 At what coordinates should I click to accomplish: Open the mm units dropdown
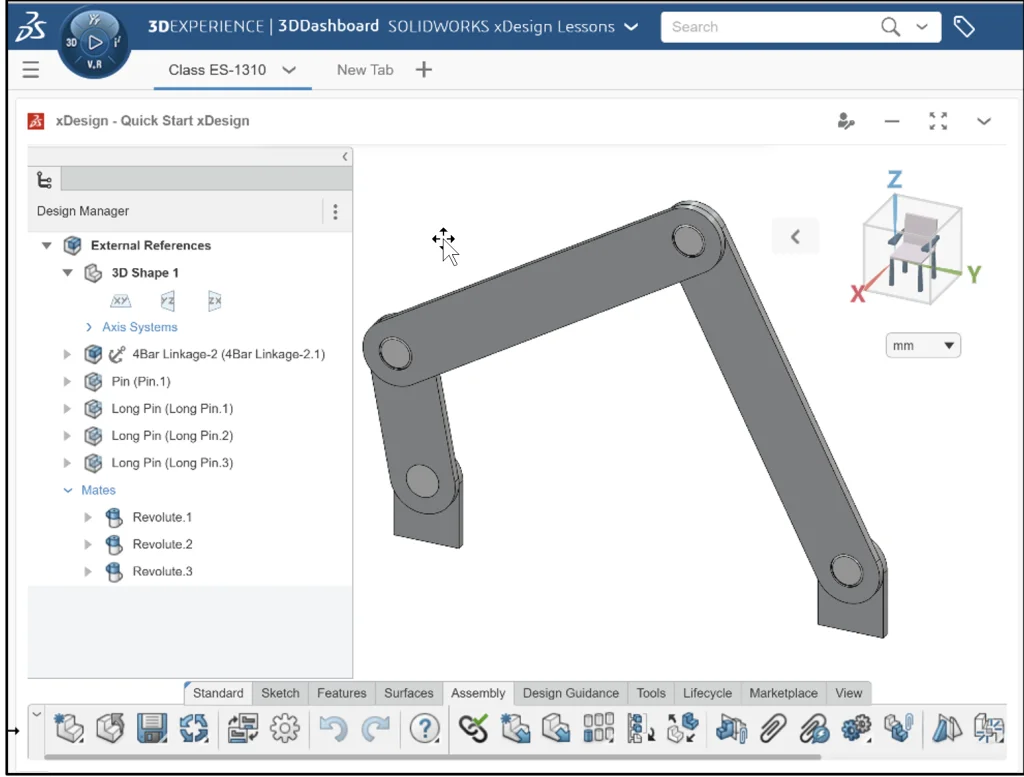click(922, 344)
